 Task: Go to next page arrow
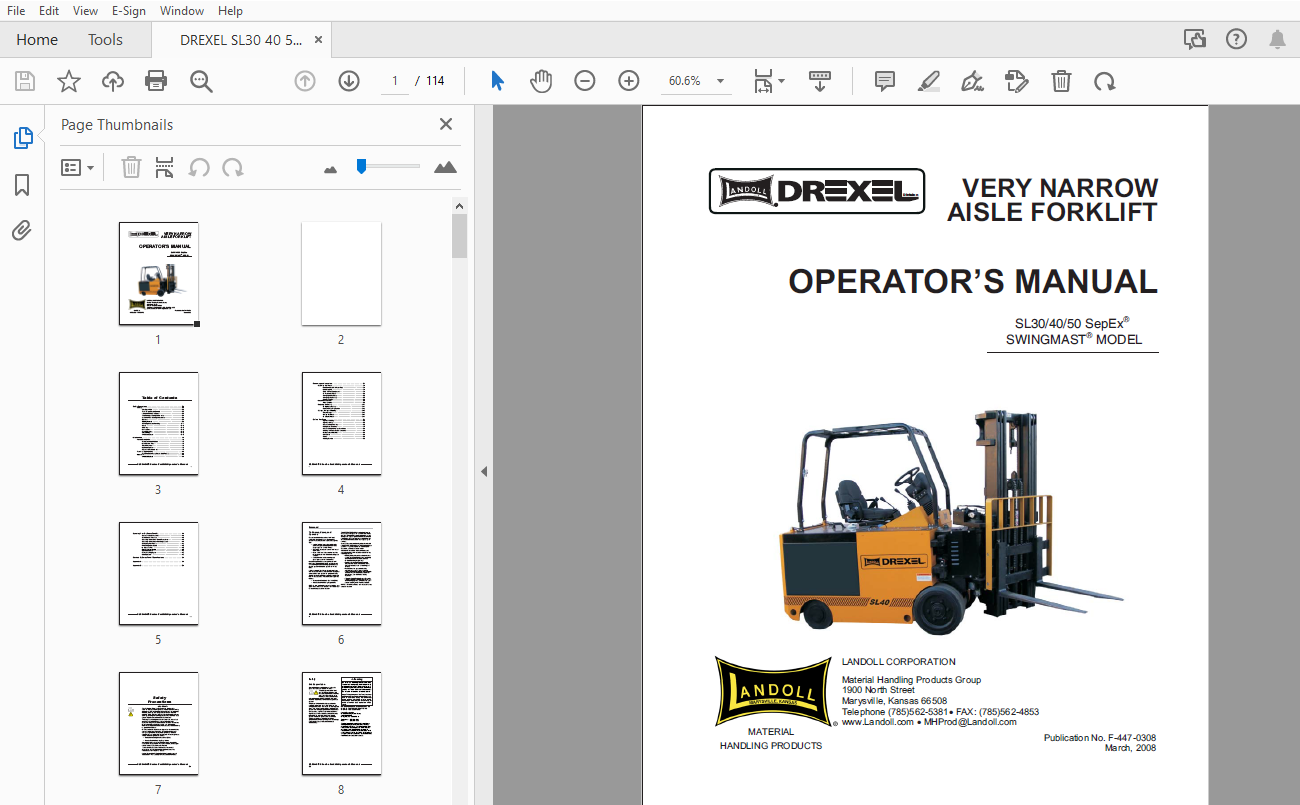point(349,81)
